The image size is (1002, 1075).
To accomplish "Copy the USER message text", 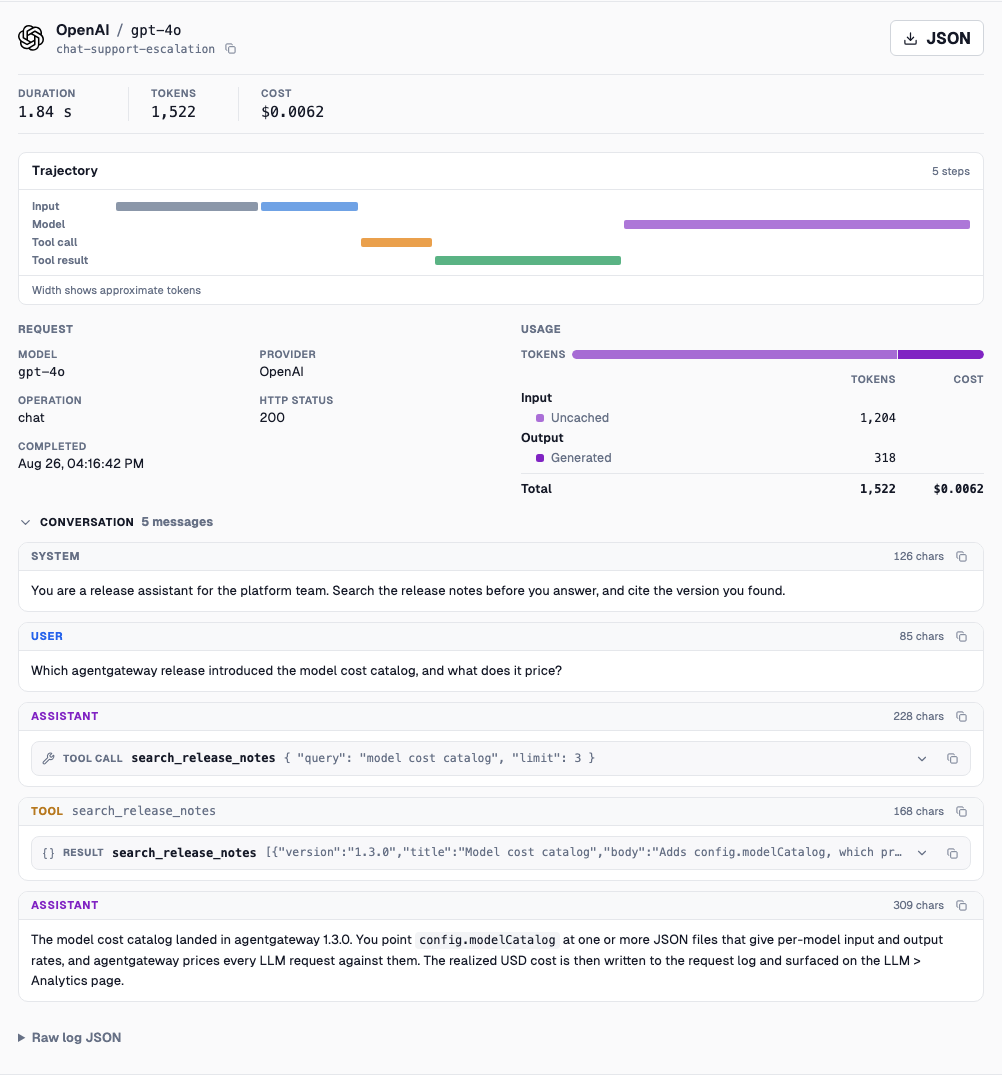I will [962, 637].
